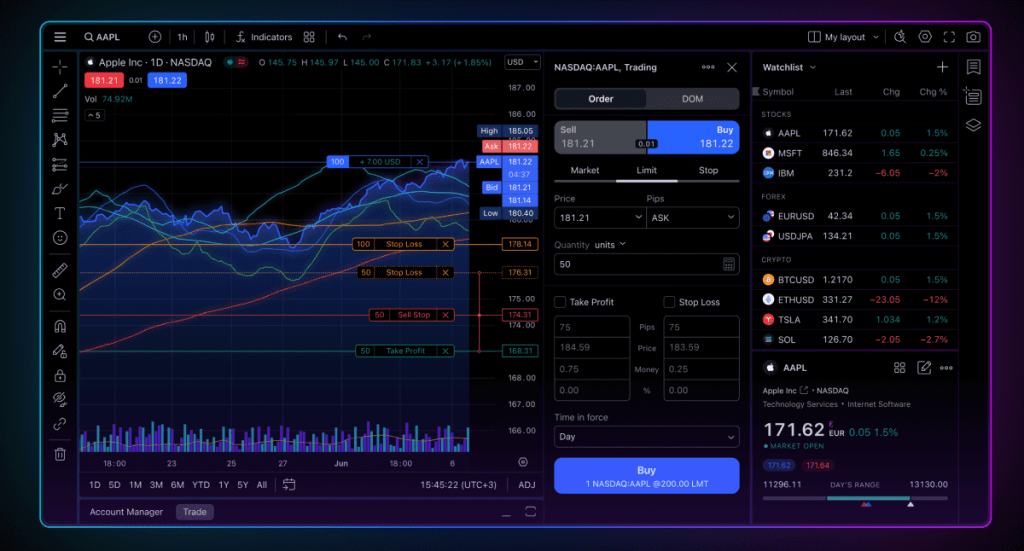Expand the Pips ASK dropdown
The image size is (1024, 551).
[x=692, y=216]
